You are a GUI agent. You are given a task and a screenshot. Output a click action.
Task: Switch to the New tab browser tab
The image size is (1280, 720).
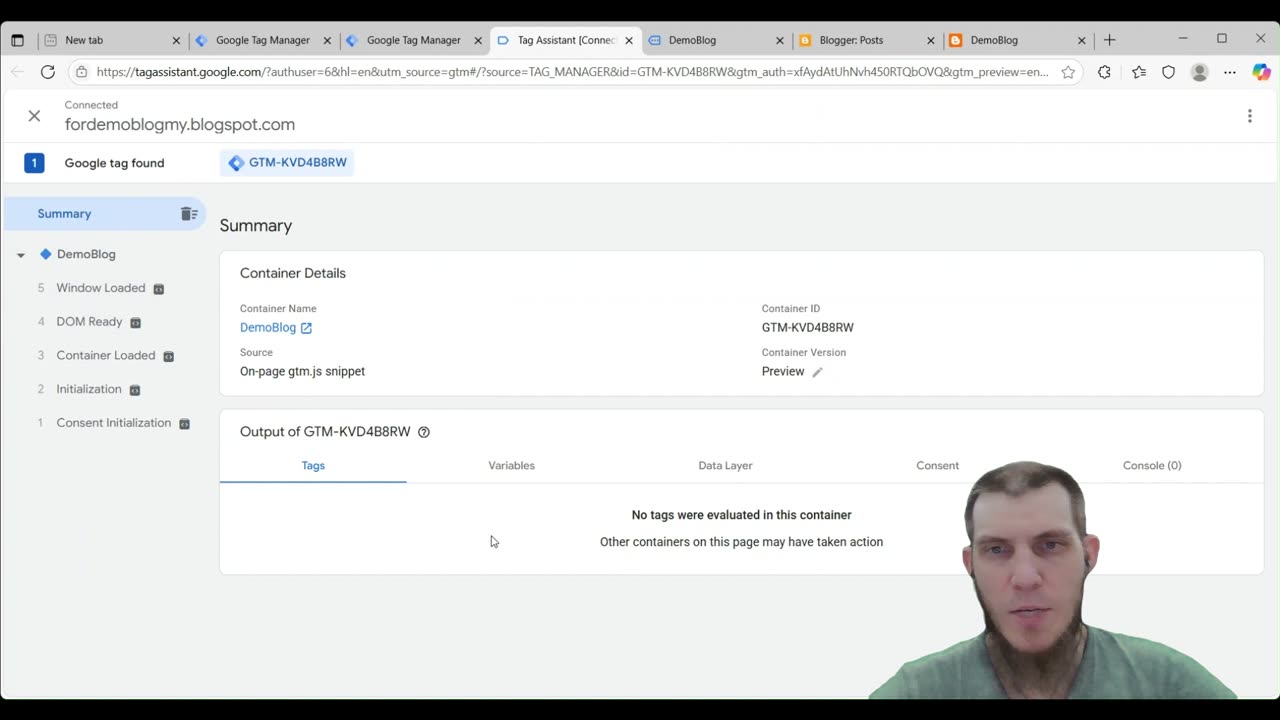pyautogui.click(x=112, y=40)
